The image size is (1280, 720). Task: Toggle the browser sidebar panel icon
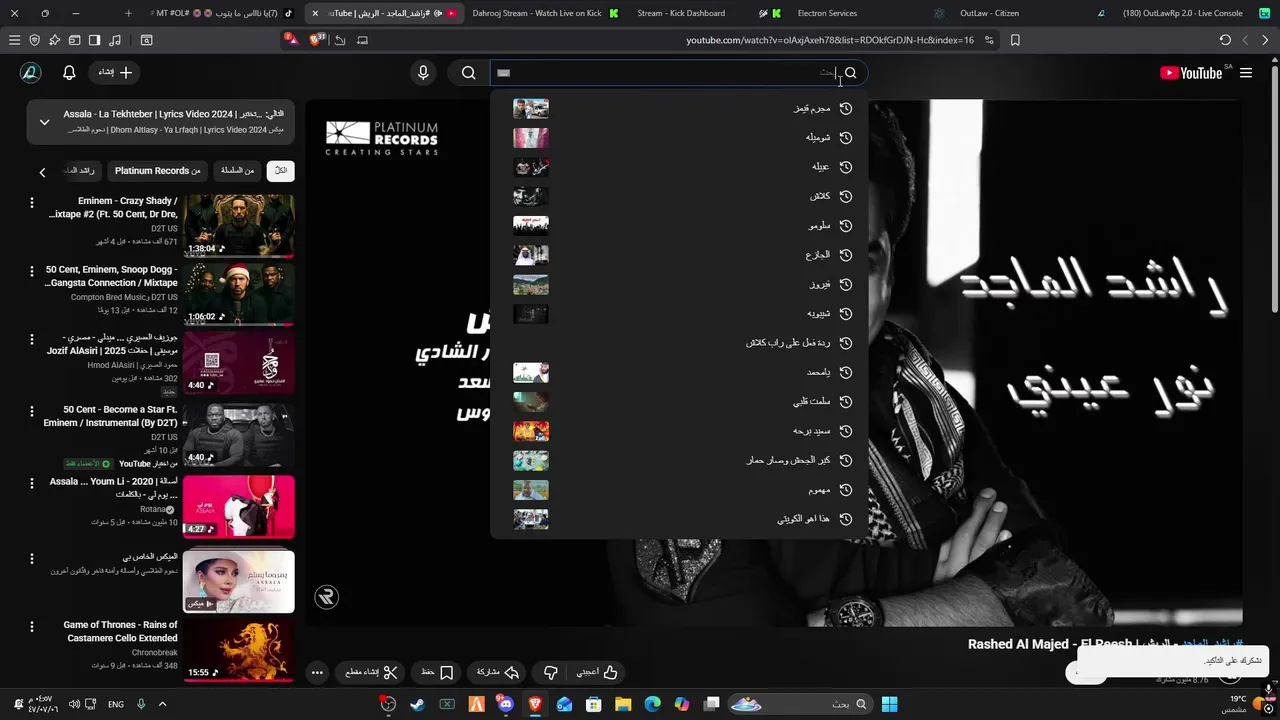click(x=94, y=40)
